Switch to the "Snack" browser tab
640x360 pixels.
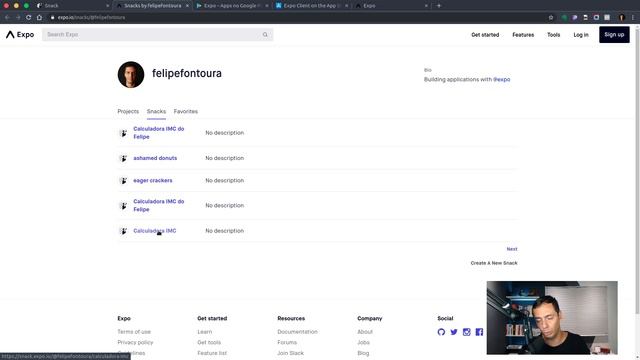[71, 6]
